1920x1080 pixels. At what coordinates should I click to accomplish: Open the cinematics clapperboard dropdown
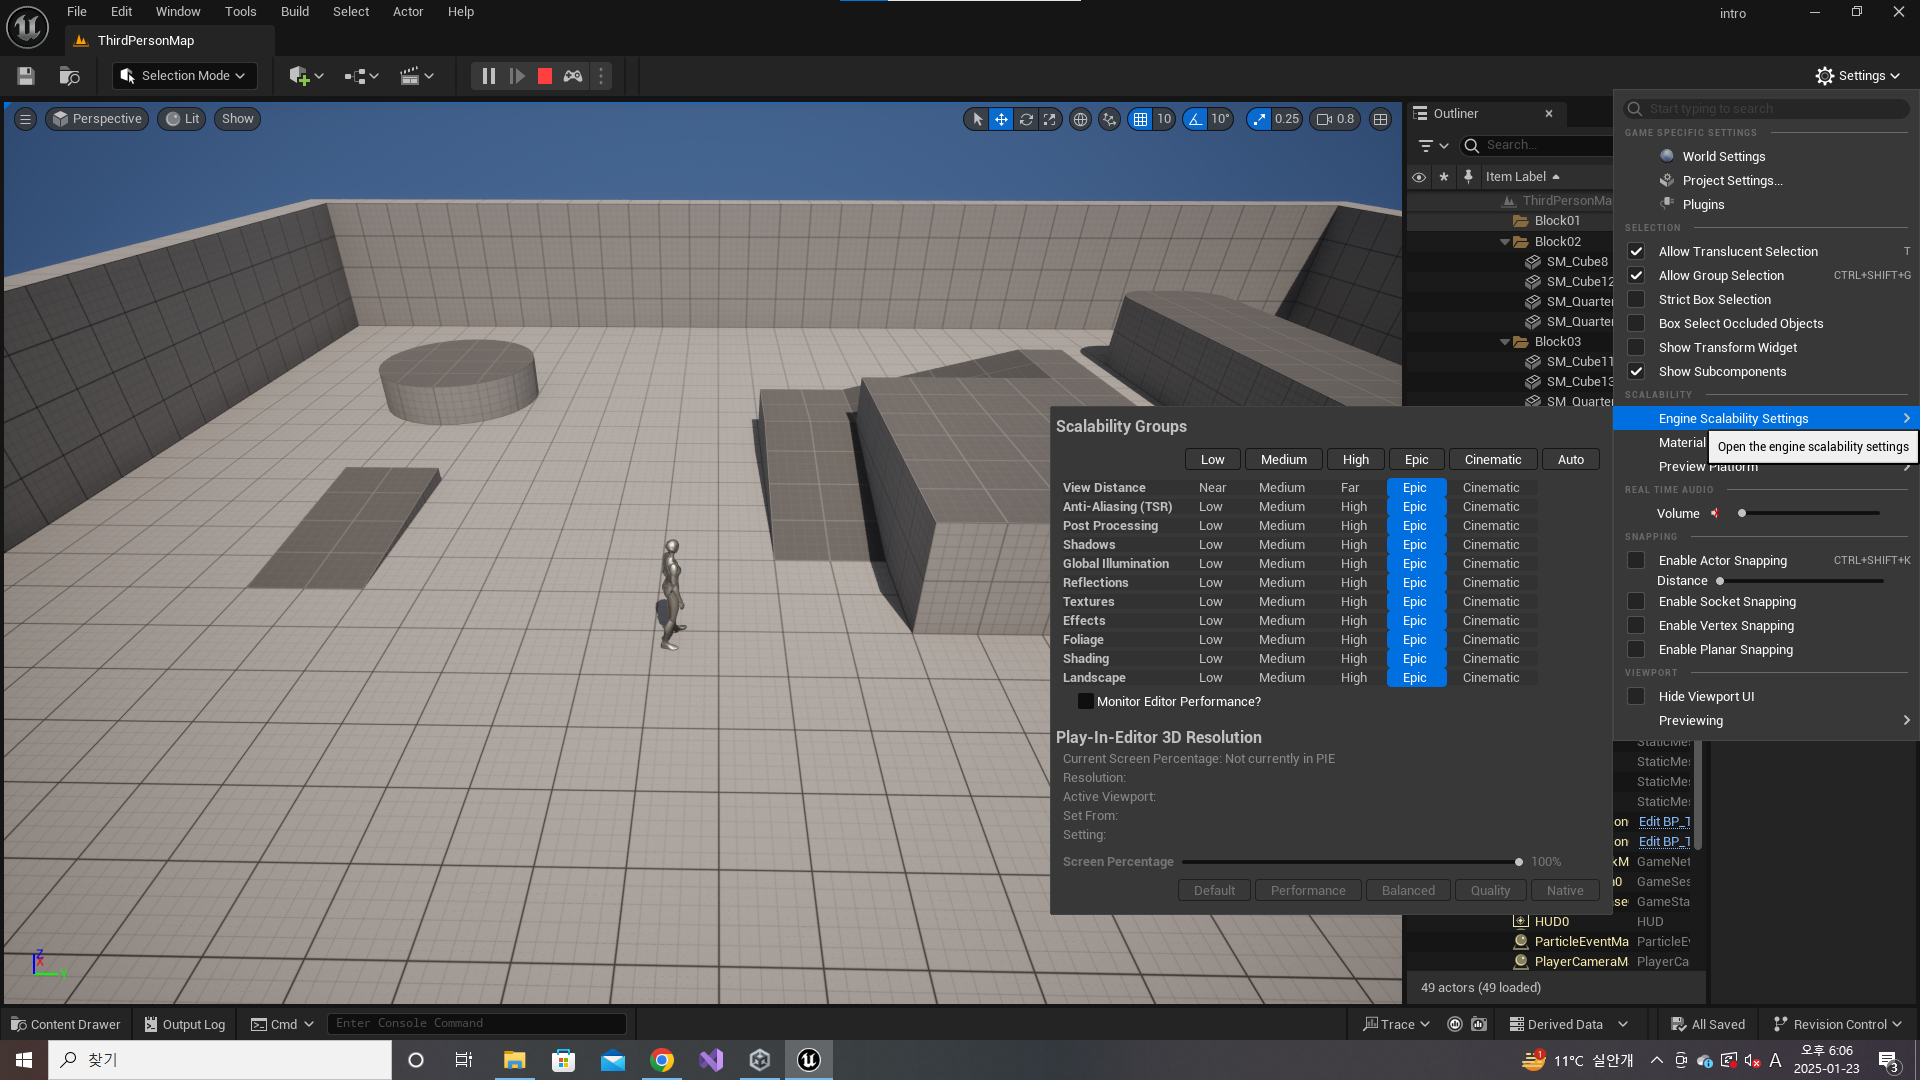point(416,76)
